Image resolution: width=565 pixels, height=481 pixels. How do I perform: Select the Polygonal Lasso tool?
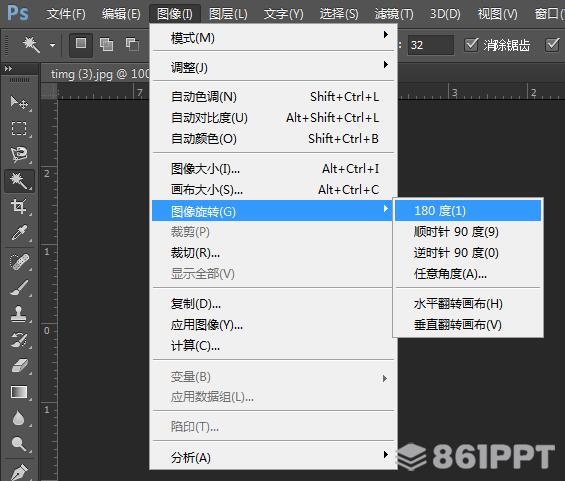pyautogui.click(x=19, y=154)
